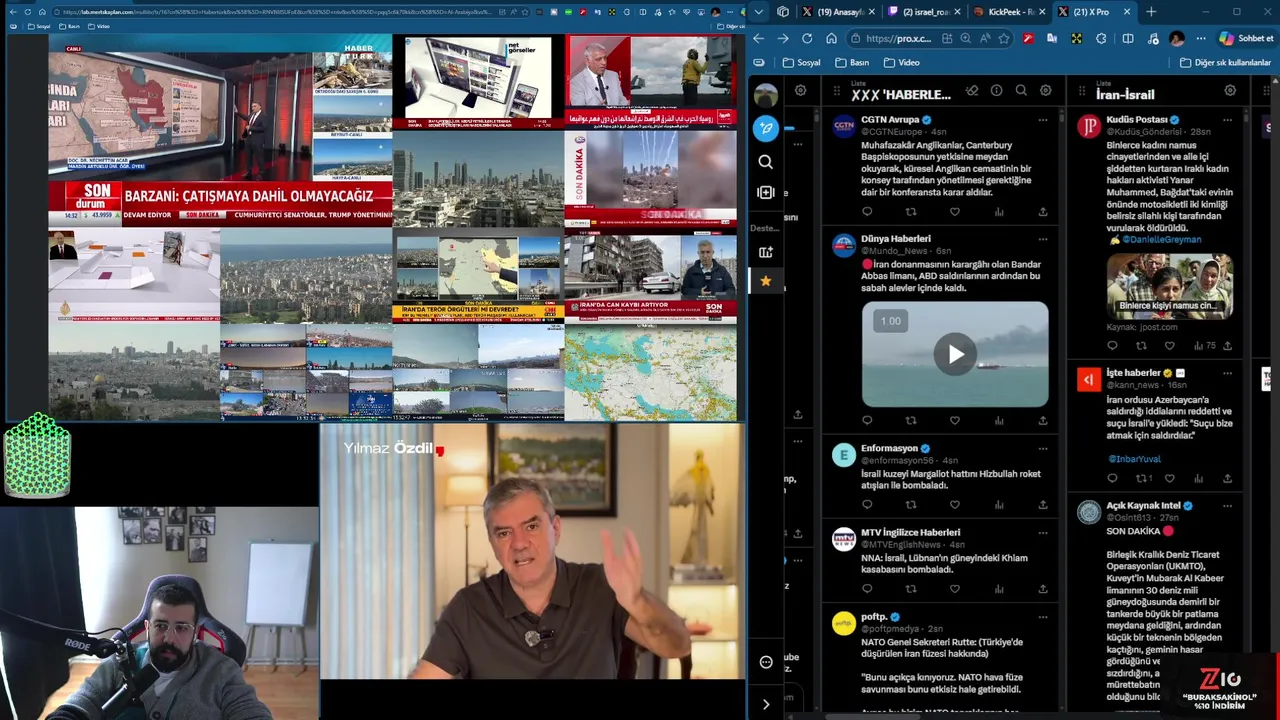Open more options on CGTN Avrupa post
The height and width of the screenshot is (720, 1280).
pyautogui.click(x=1043, y=120)
